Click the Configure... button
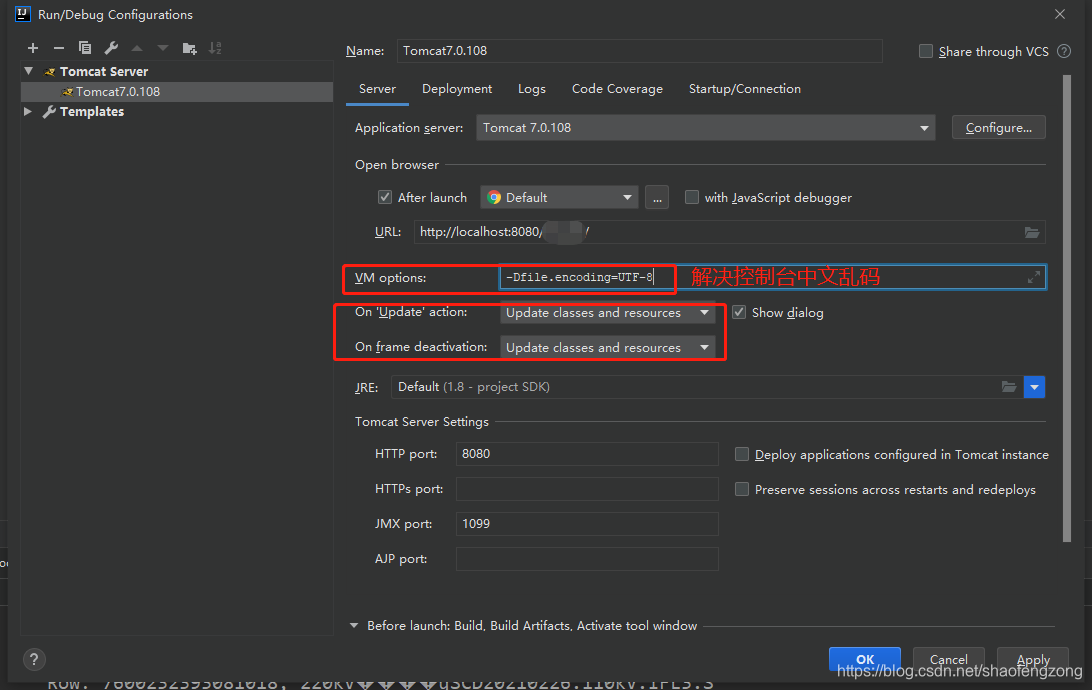Viewport: 1092px width, 690px height. tap(999, 127)
